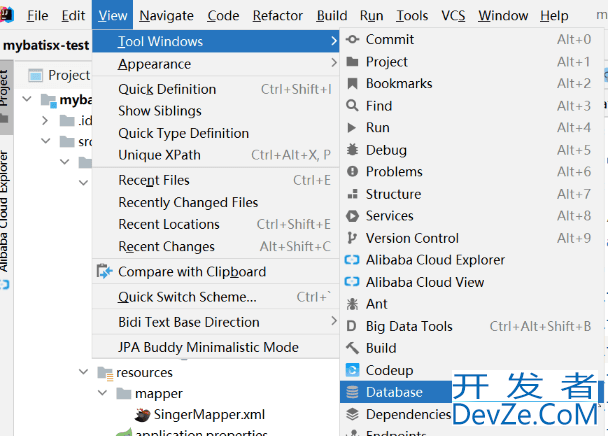The image size is (608, 436).
Task: Choose Unique XPath menu entry
Action: [216, 155]
